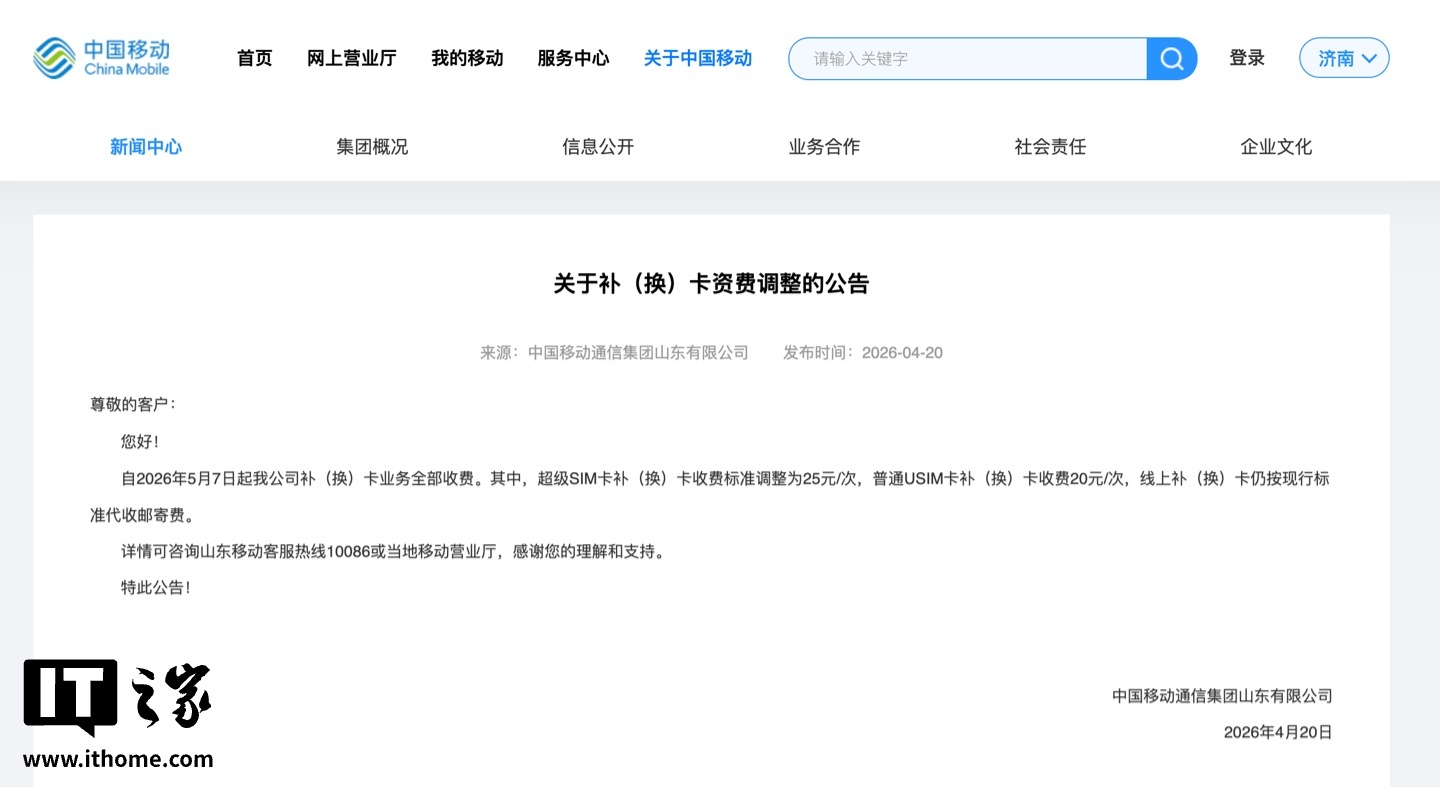This screenshot has height=787, width=1440.
Task: Select the 业务合作 tab
Action: coord(824,147)
